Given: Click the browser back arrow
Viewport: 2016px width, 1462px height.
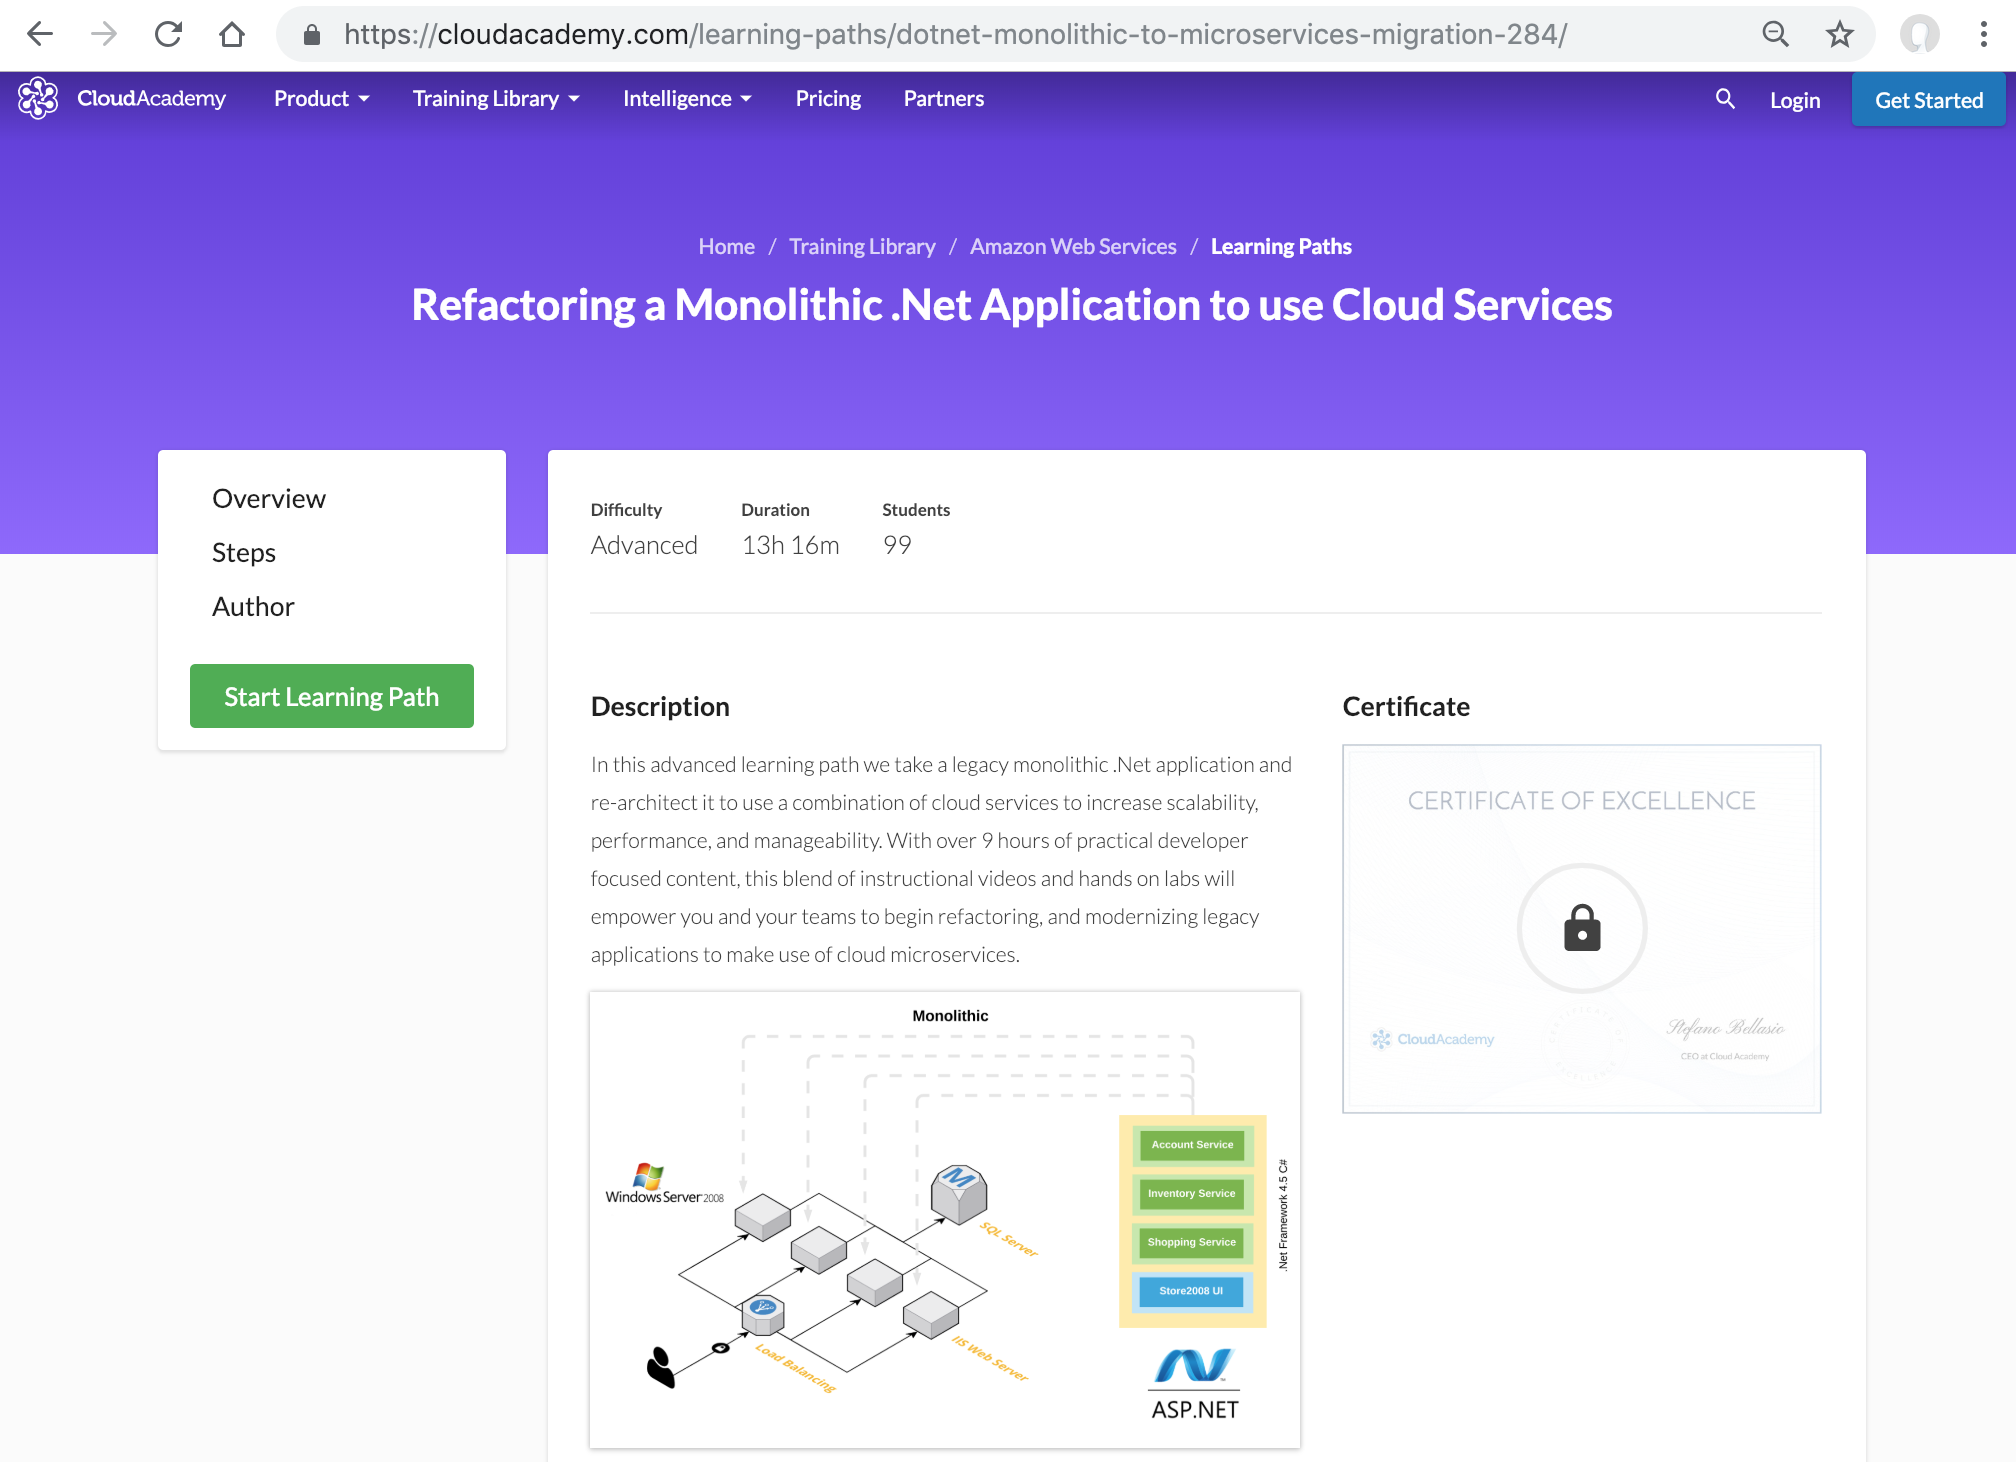Looking at the screenshot, I should point(40,34).
